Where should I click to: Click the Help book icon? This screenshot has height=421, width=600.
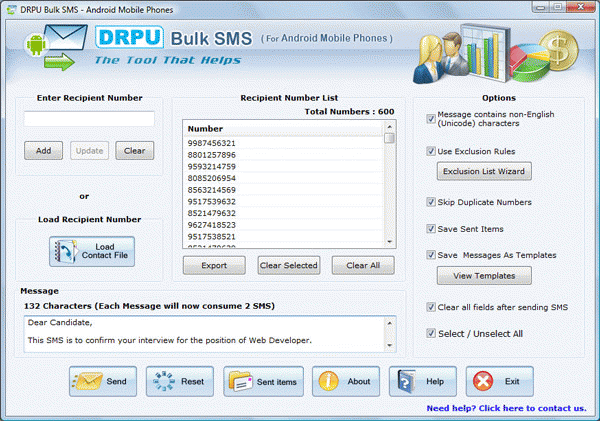(406, 381)
